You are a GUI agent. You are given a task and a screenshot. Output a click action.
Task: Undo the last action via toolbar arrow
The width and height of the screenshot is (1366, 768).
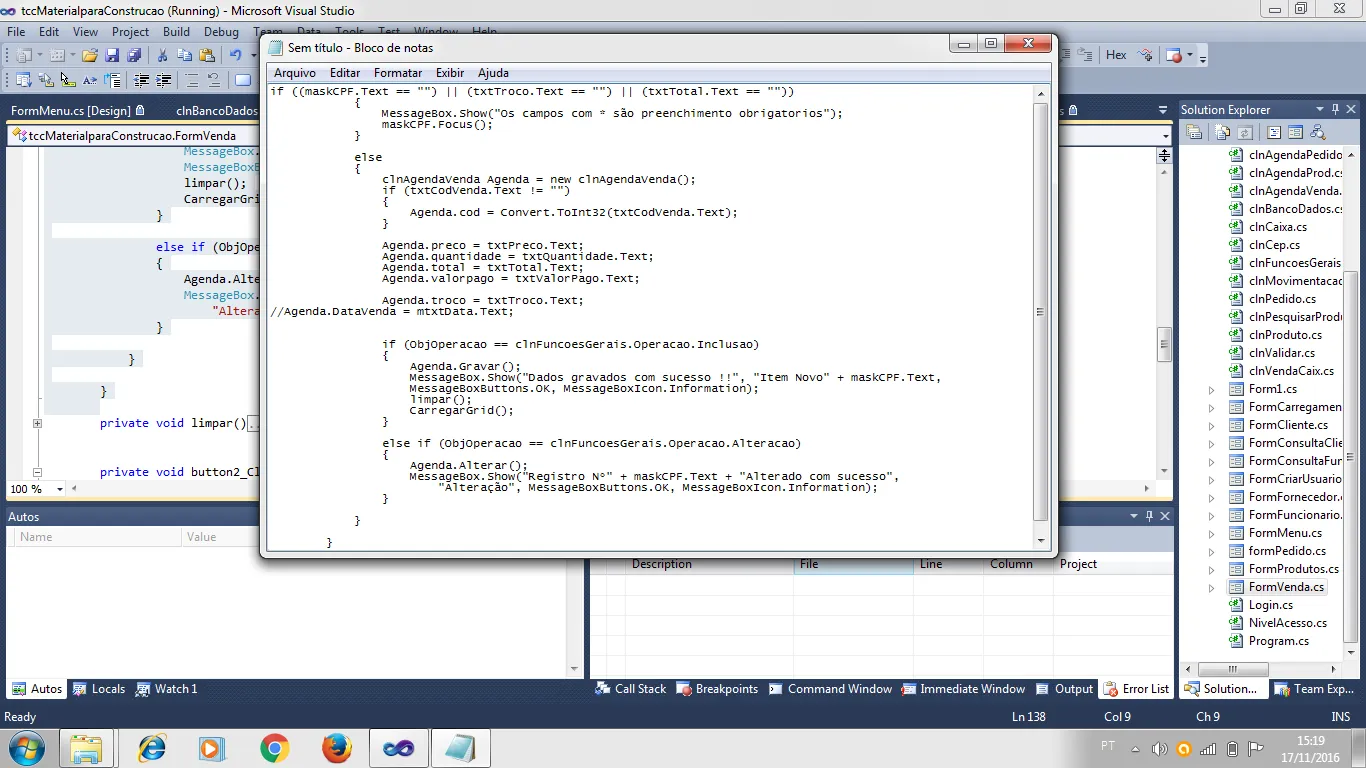(235, 56)
